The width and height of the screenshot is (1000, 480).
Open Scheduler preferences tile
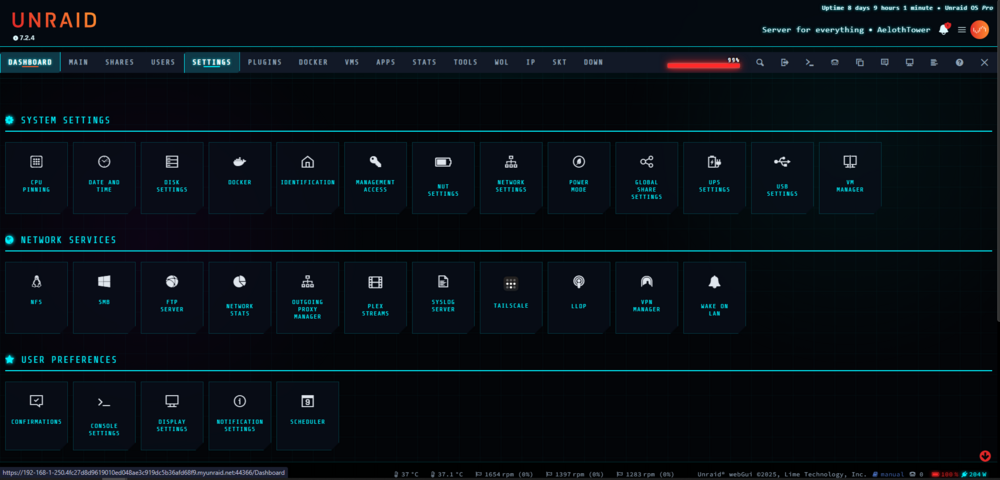tap(307, 416)
